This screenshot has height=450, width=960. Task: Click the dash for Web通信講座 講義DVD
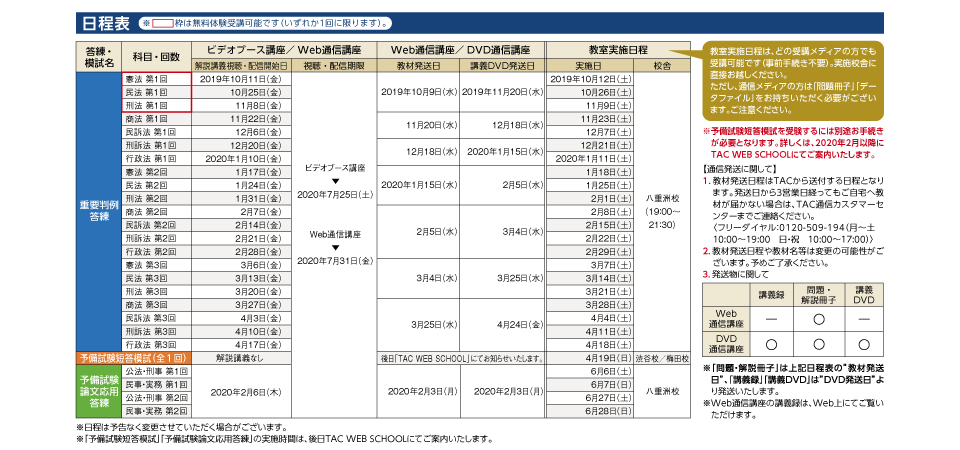864,318
